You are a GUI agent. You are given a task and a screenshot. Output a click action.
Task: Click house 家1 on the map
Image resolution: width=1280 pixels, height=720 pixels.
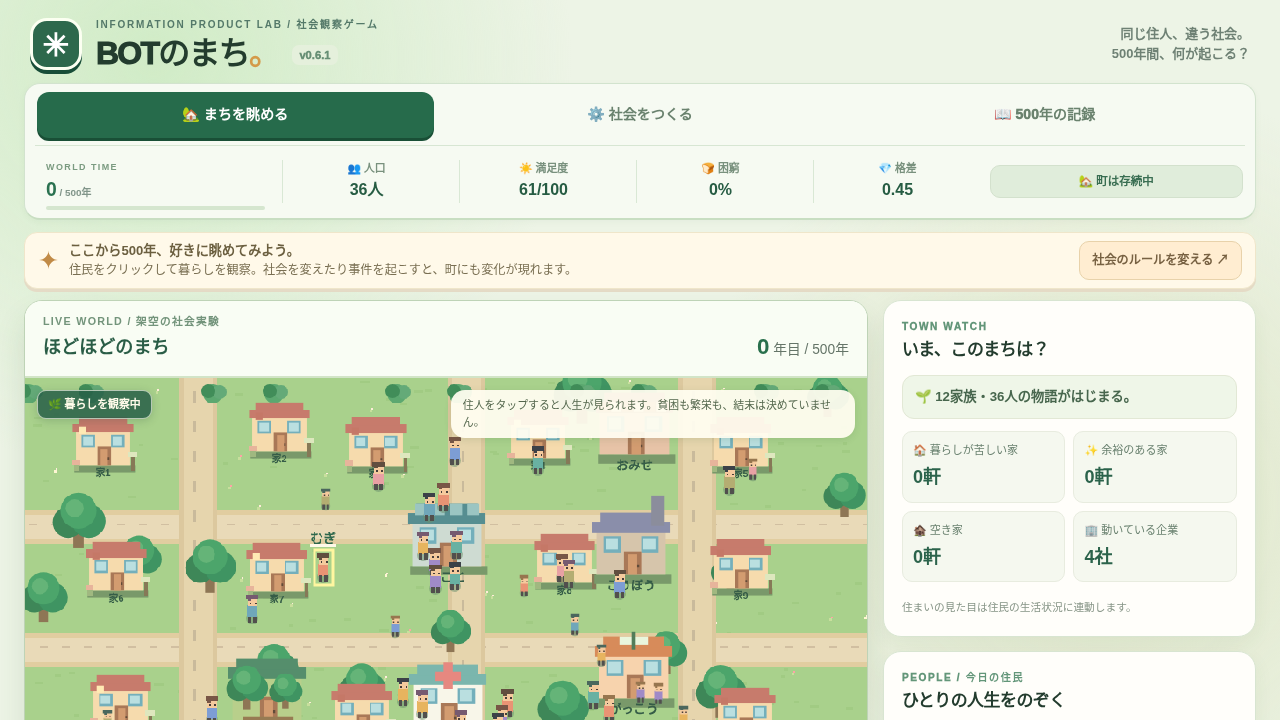pos(103,446)
